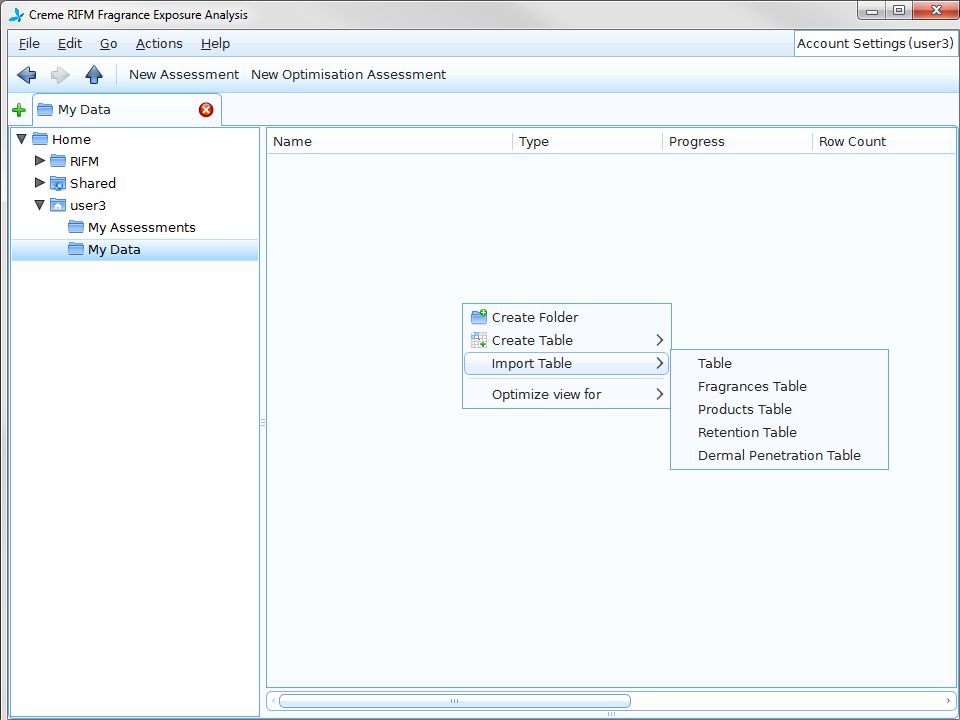
Task: Select Create Table in context menu
Action: 567,340
